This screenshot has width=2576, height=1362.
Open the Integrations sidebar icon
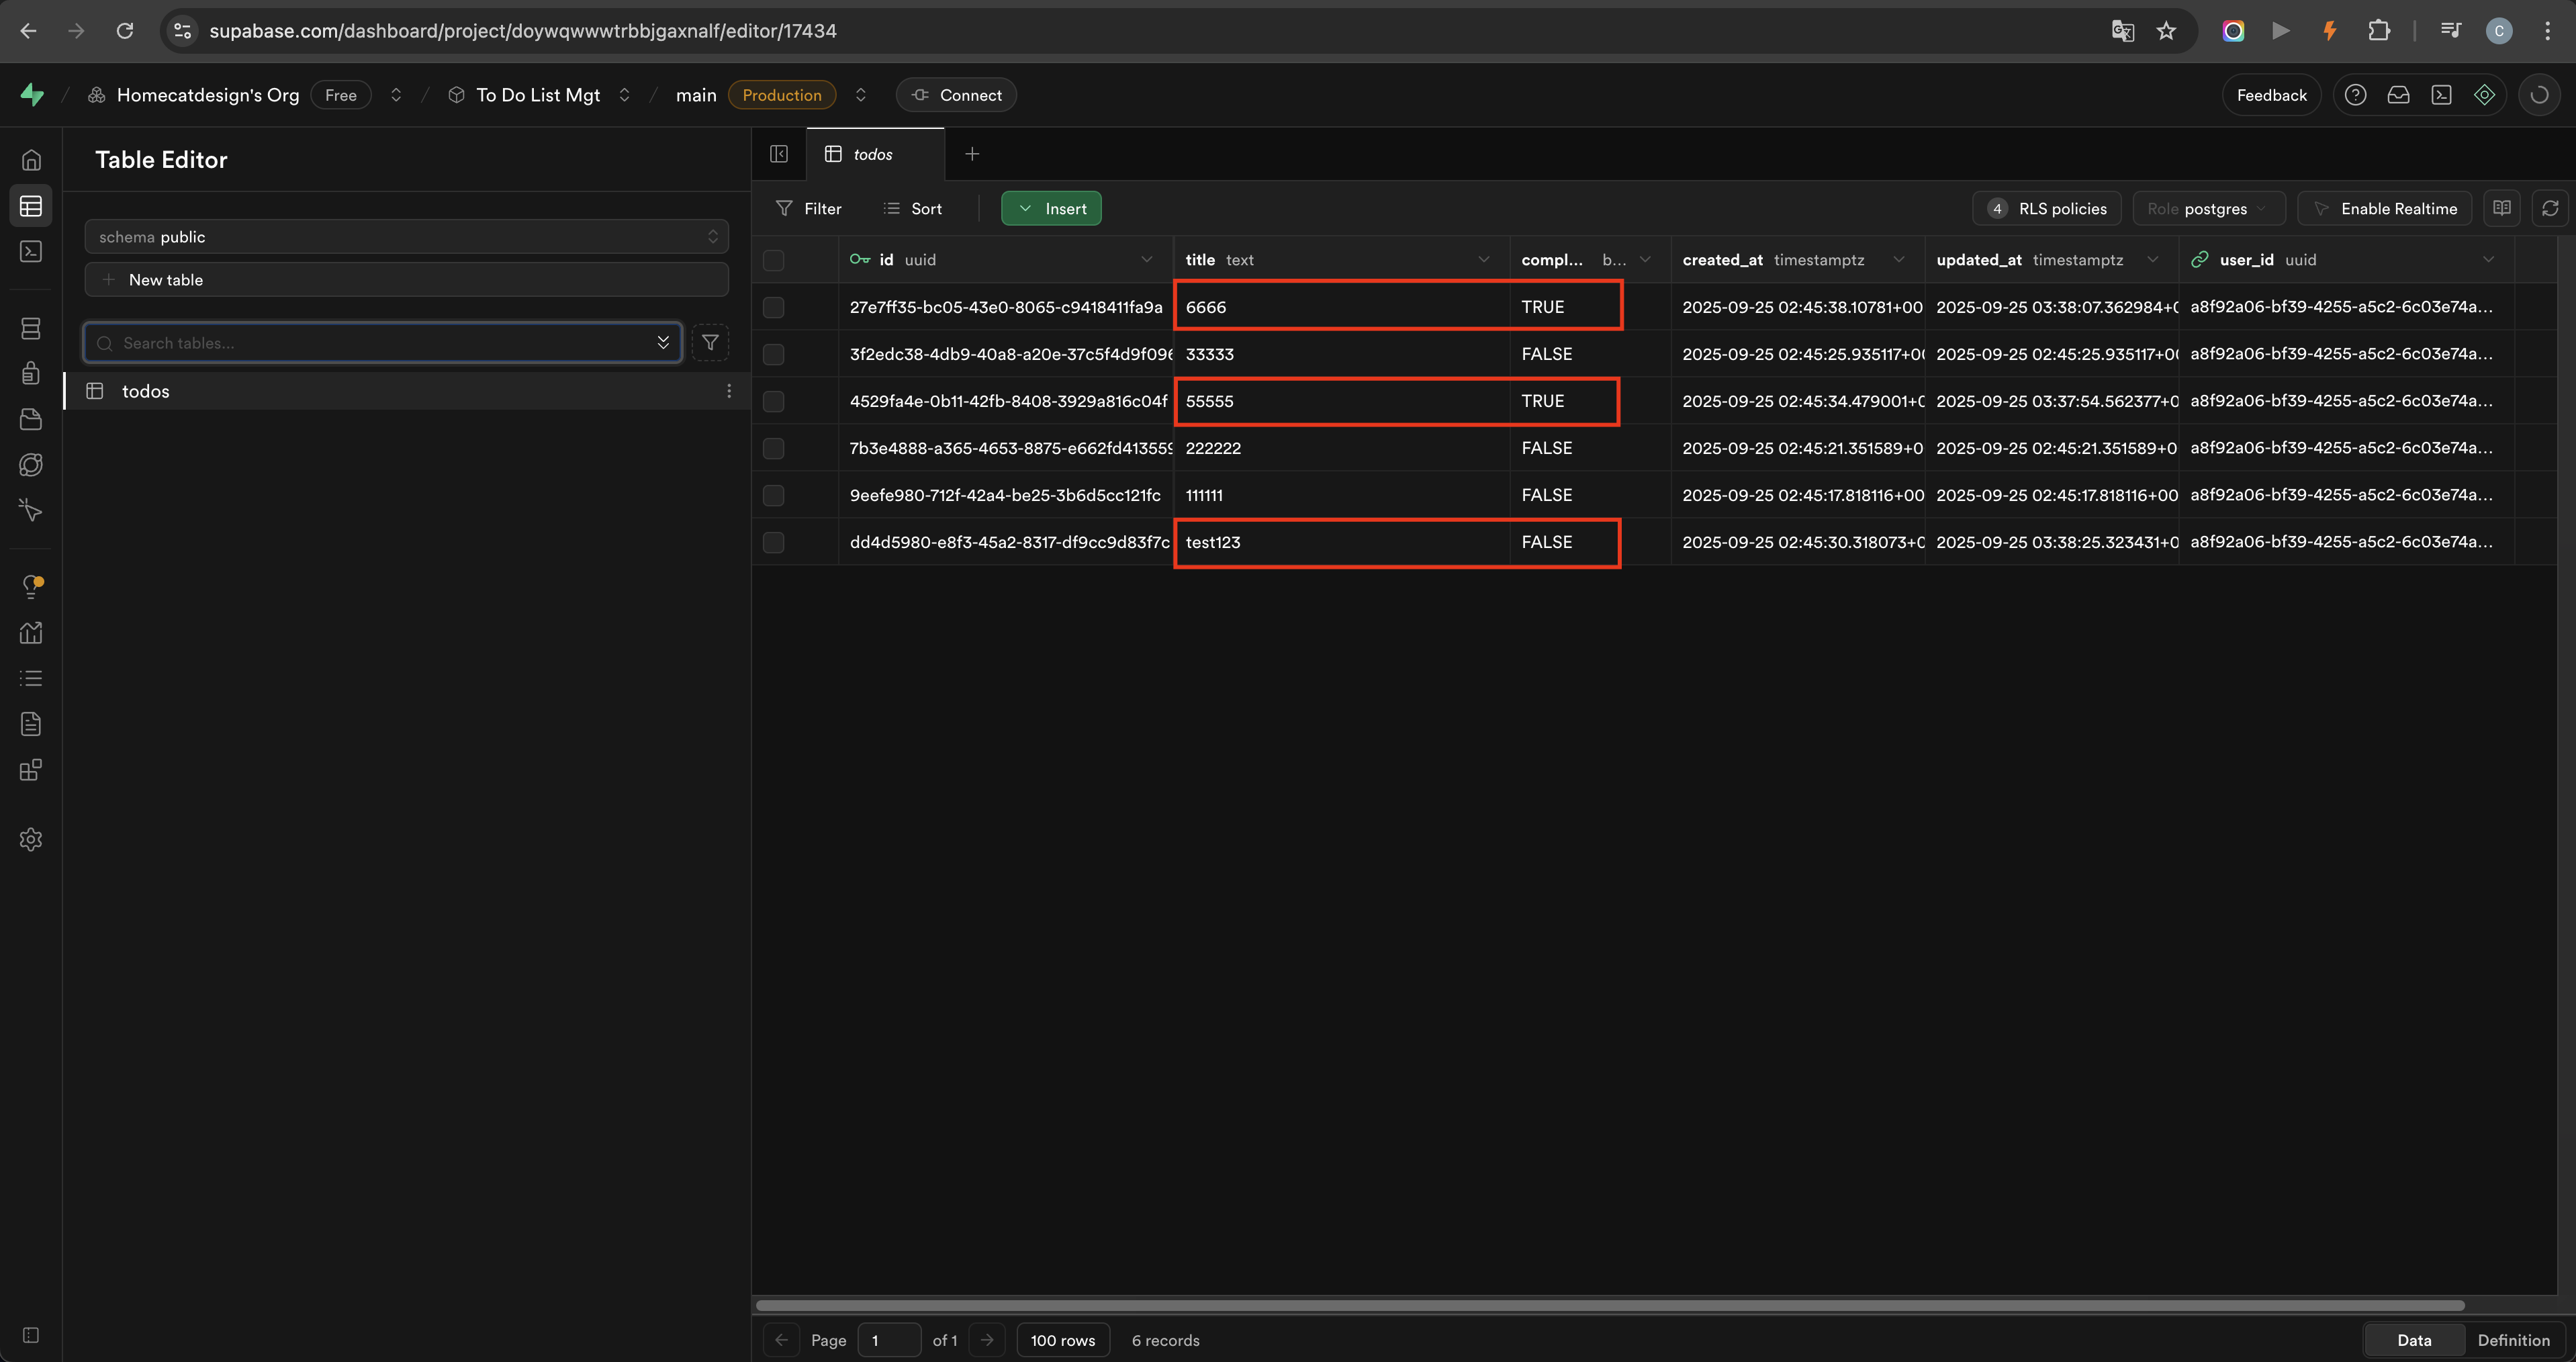pyautogui.click(x=31, y=770)
